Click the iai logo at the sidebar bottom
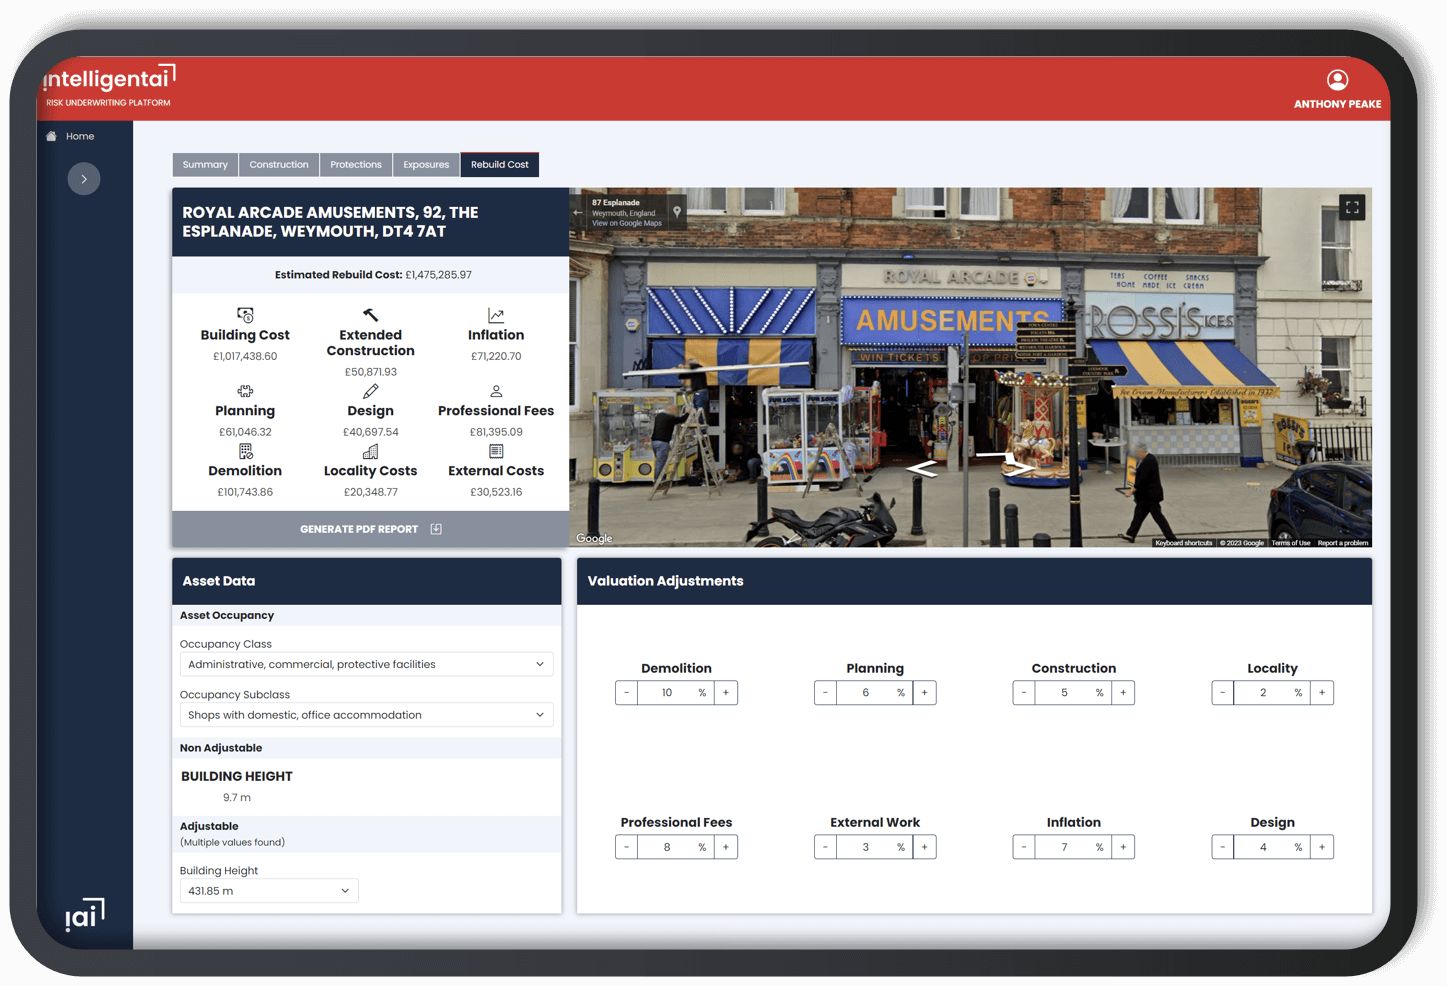1447x986 pixels. [85, 914]
